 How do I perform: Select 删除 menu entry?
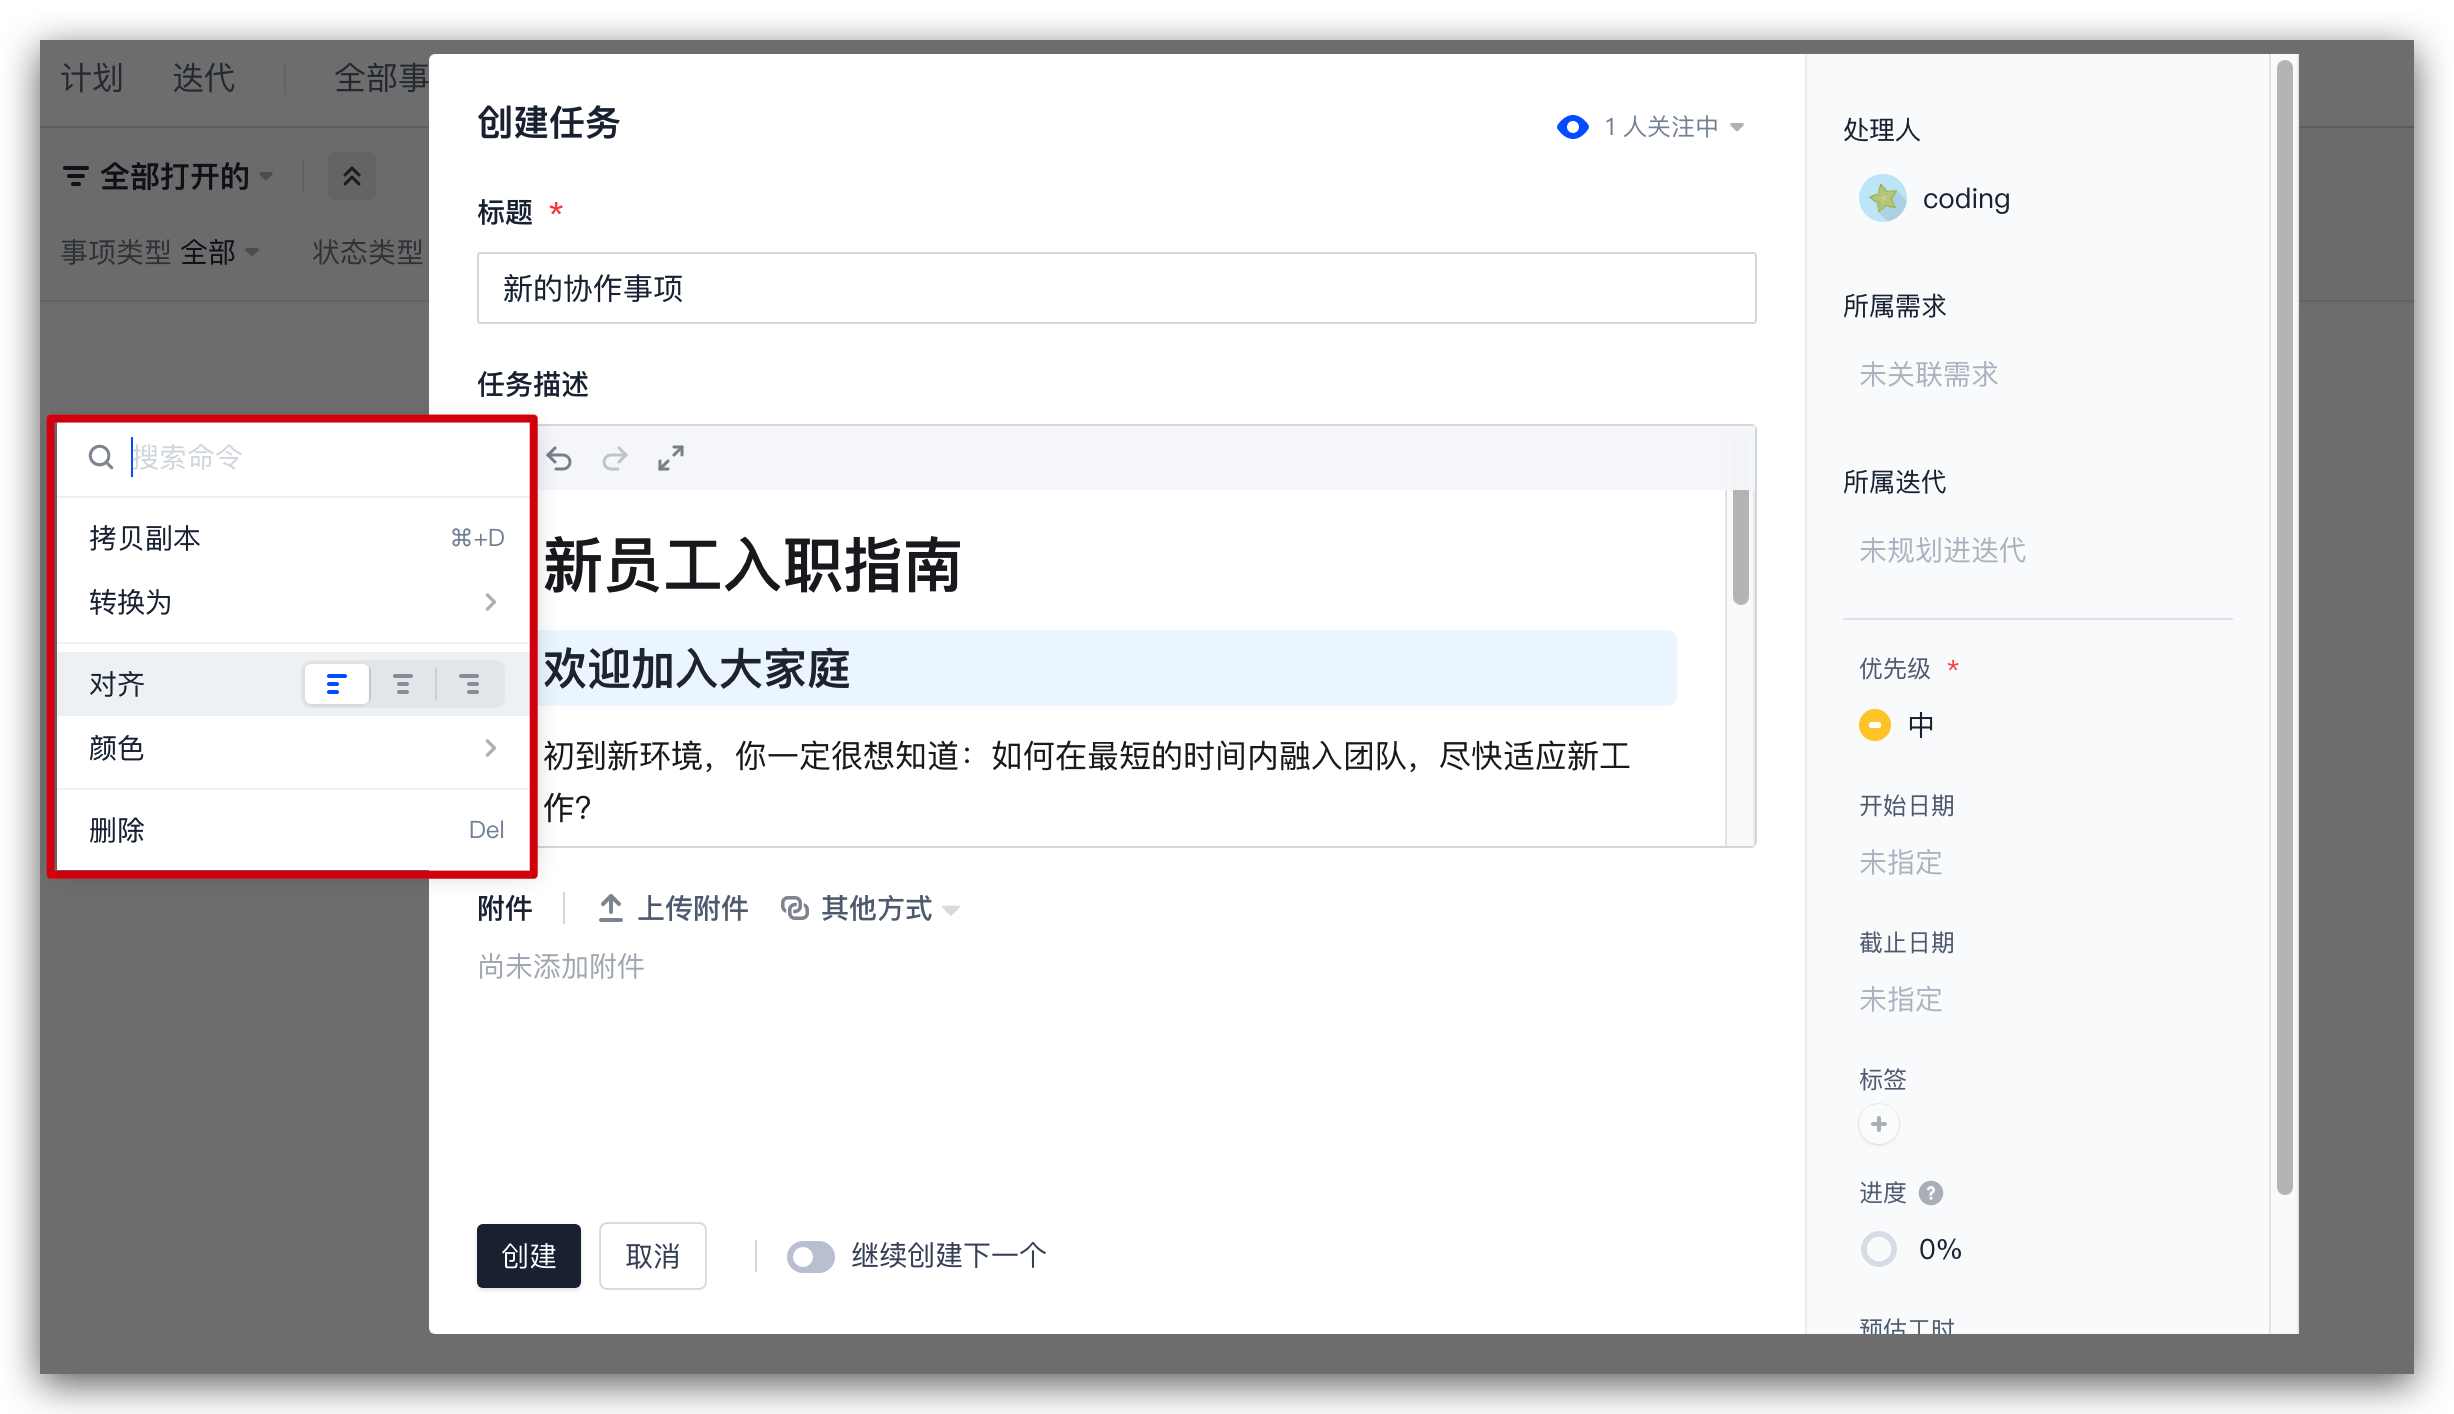pos(293,830)
